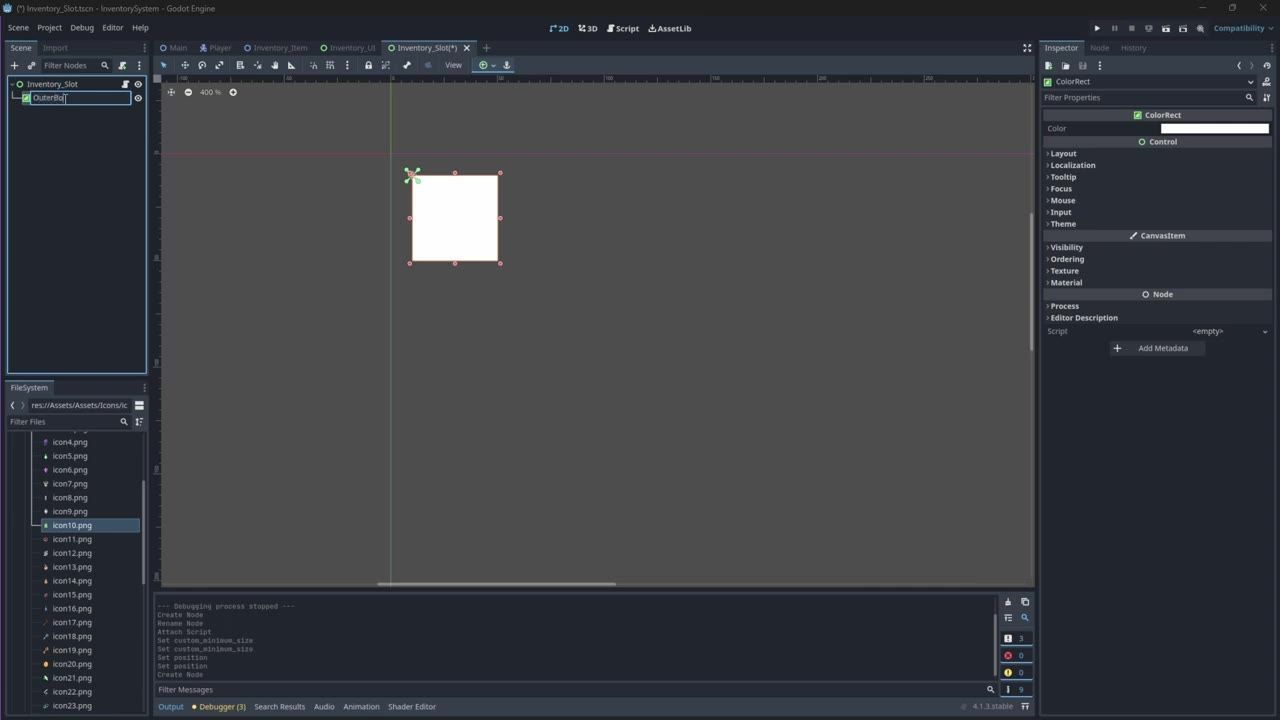Select the Move mode tool in the canvas toolbar
Image resolution: width=1280 pixels, height=720 pixels.
pos(184,65)
